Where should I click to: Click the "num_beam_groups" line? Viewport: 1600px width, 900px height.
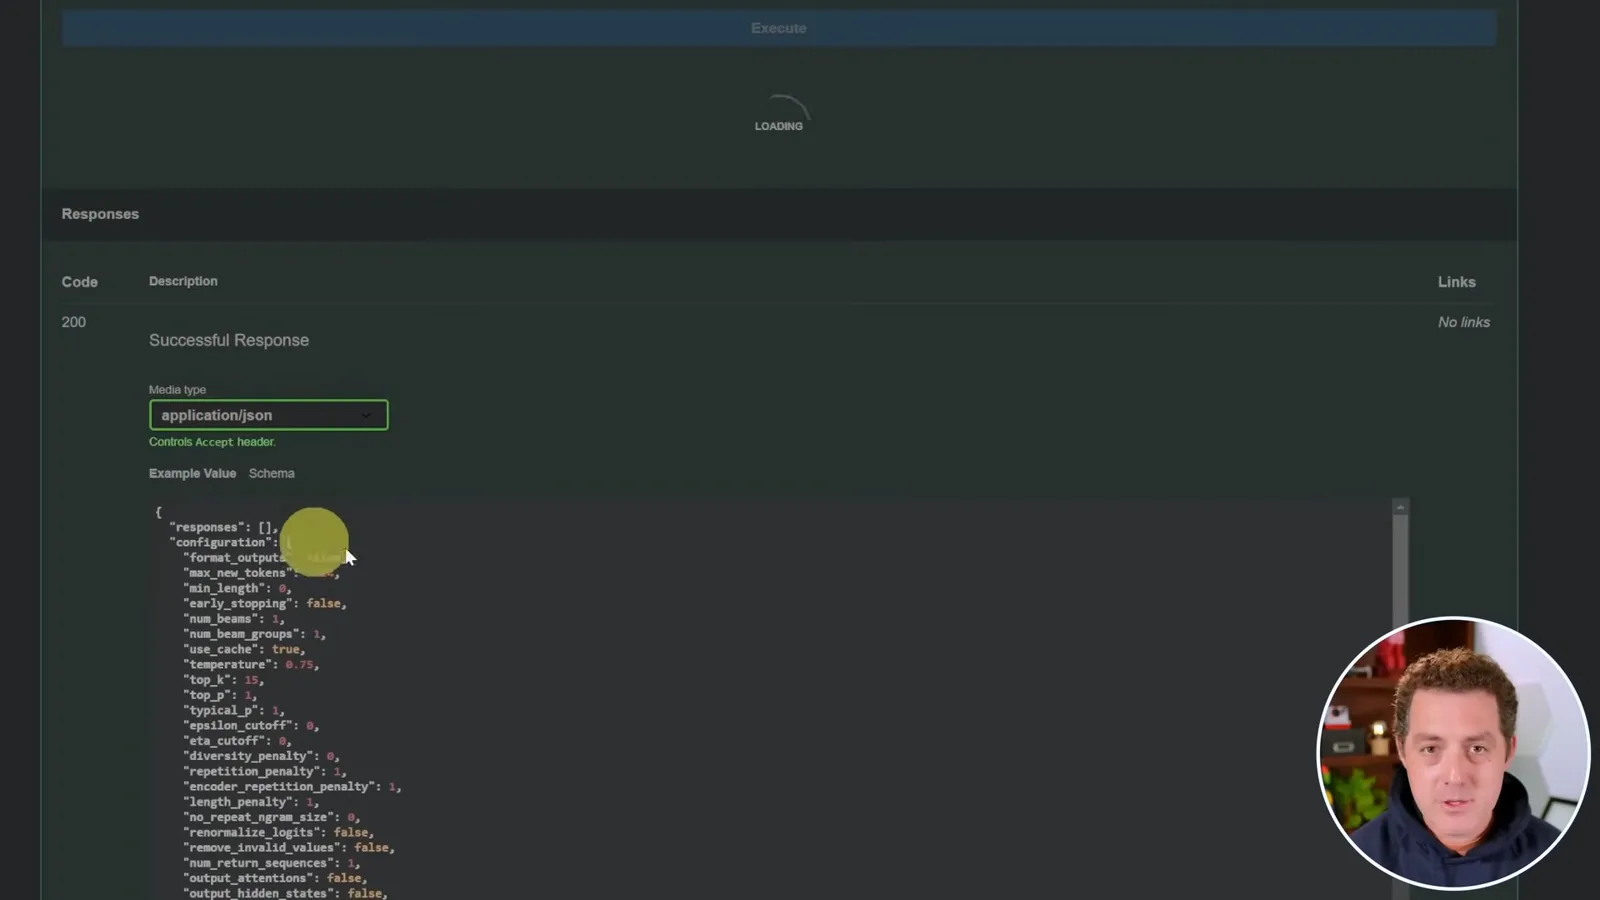(x=254, y=634)
